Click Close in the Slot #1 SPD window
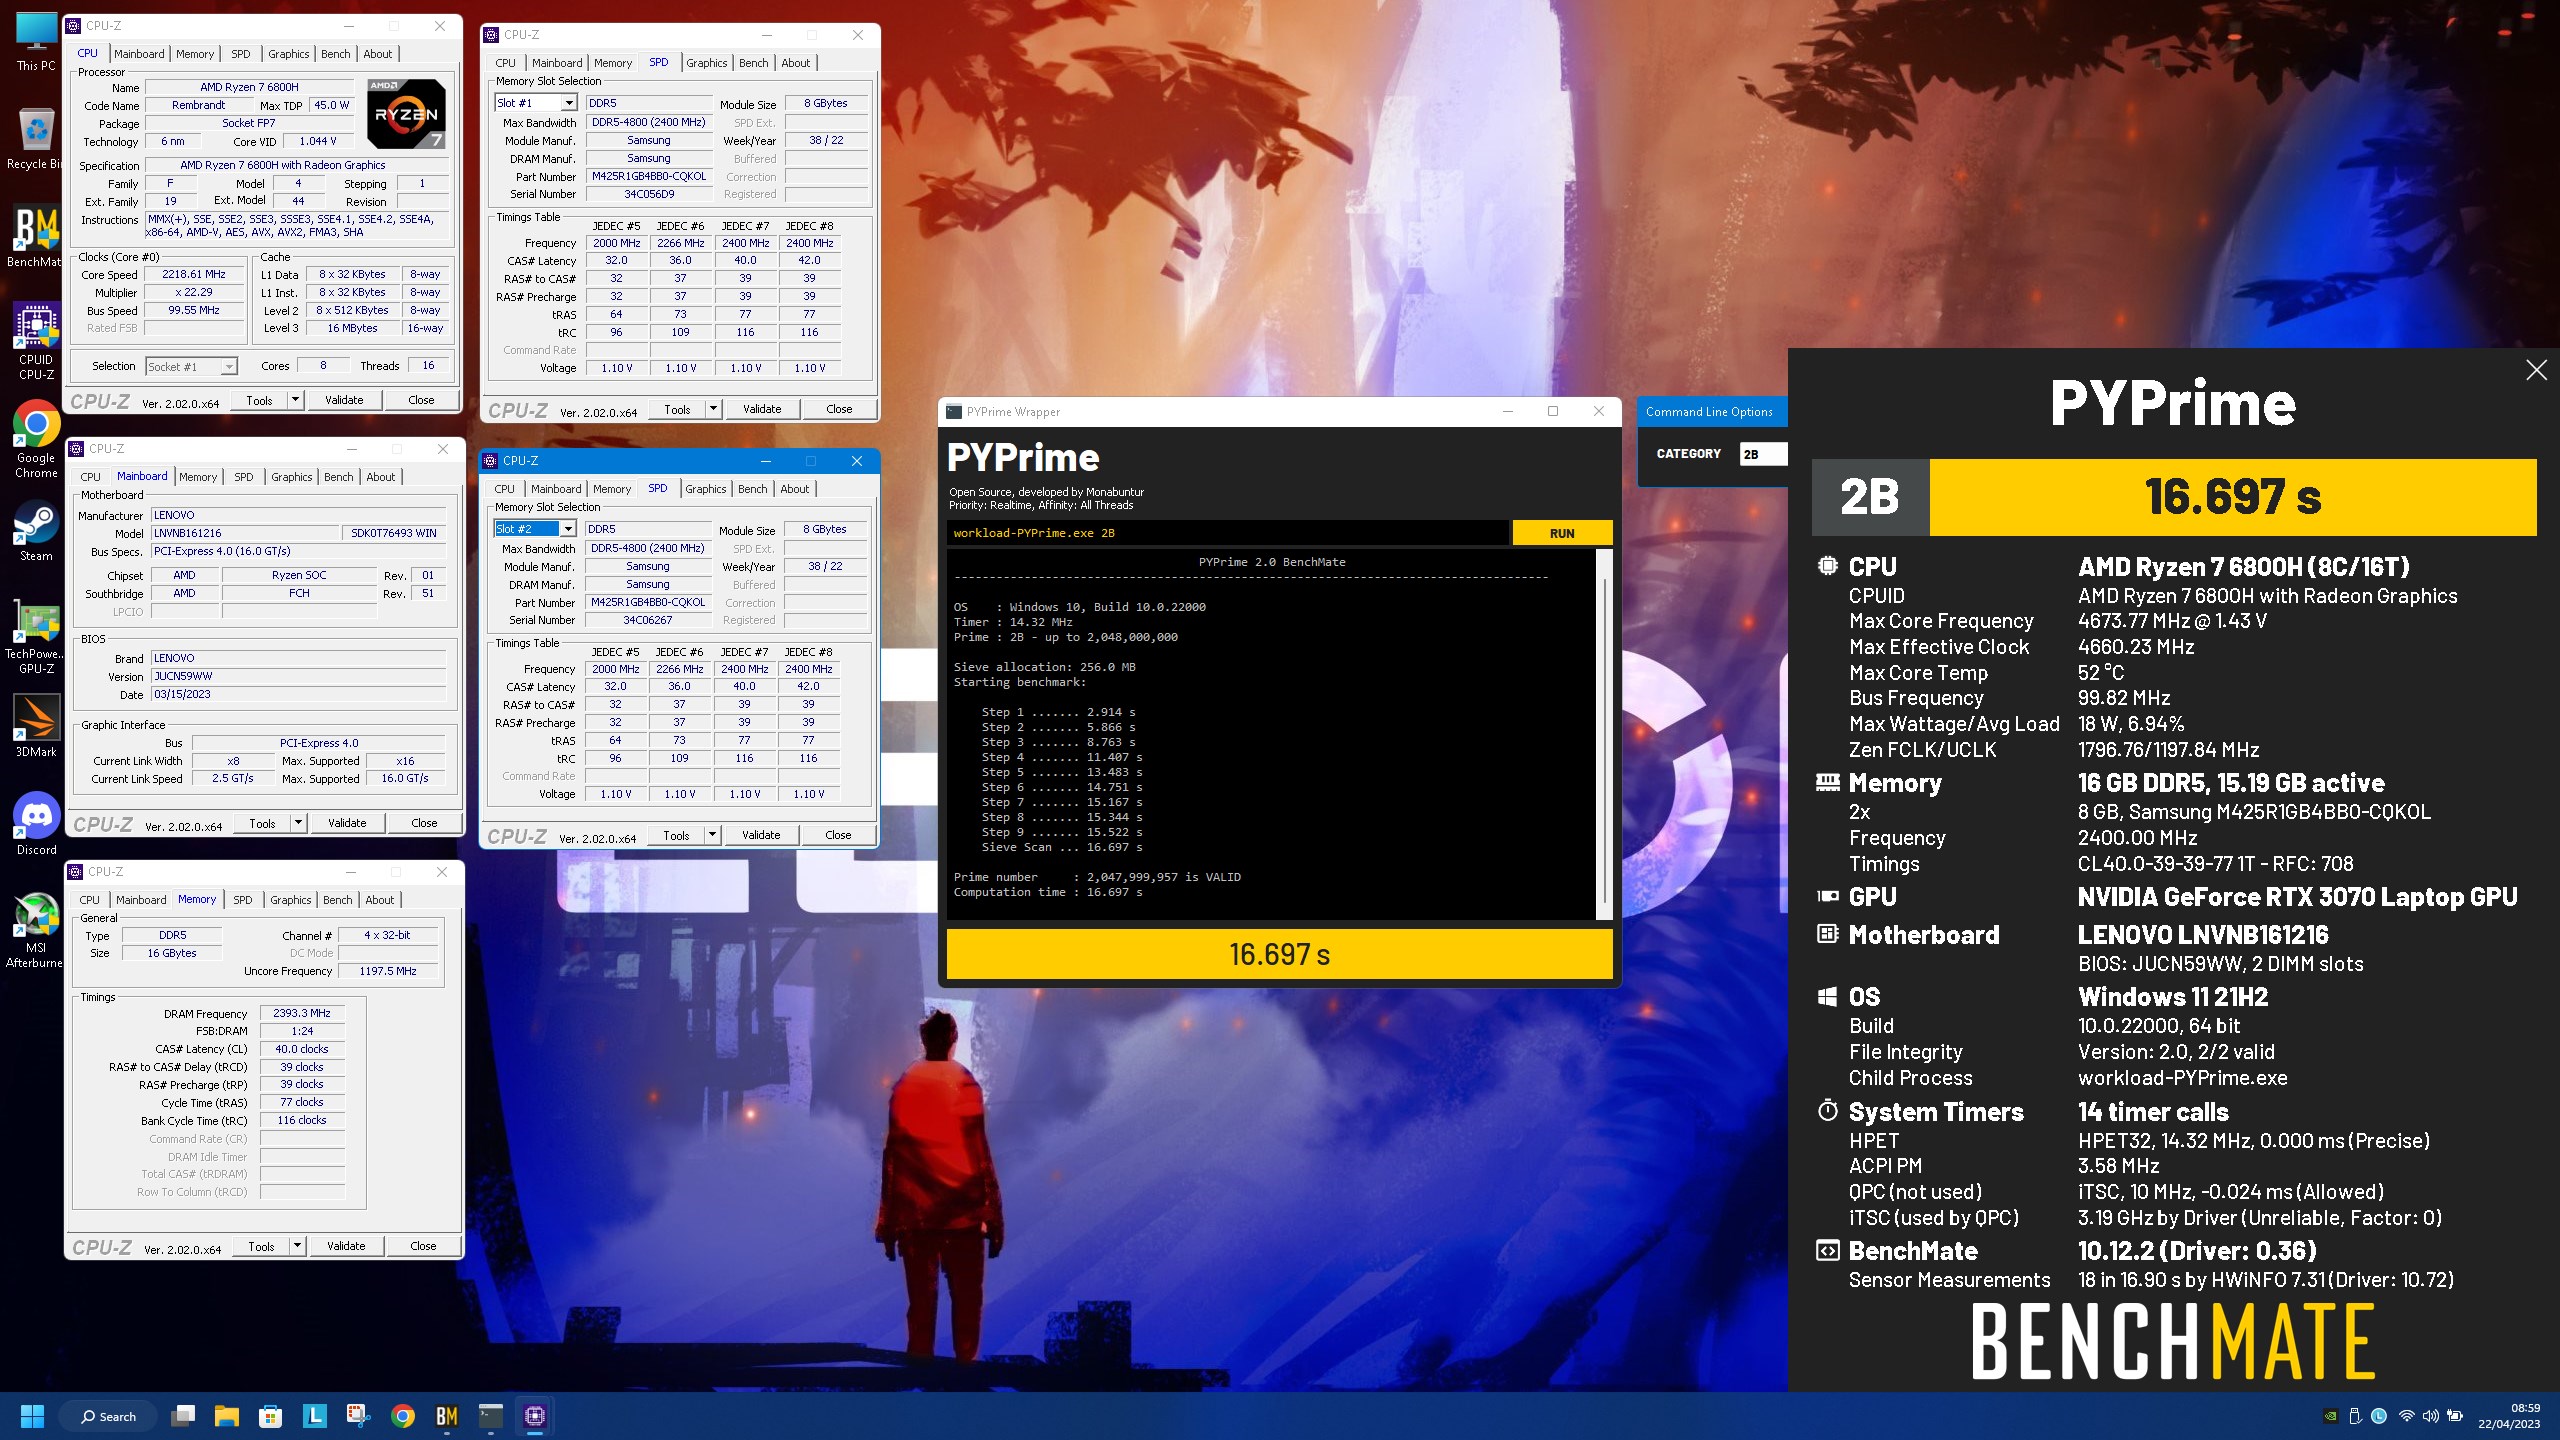This screenshot has width=2560, height=1440. pos(839,409)
